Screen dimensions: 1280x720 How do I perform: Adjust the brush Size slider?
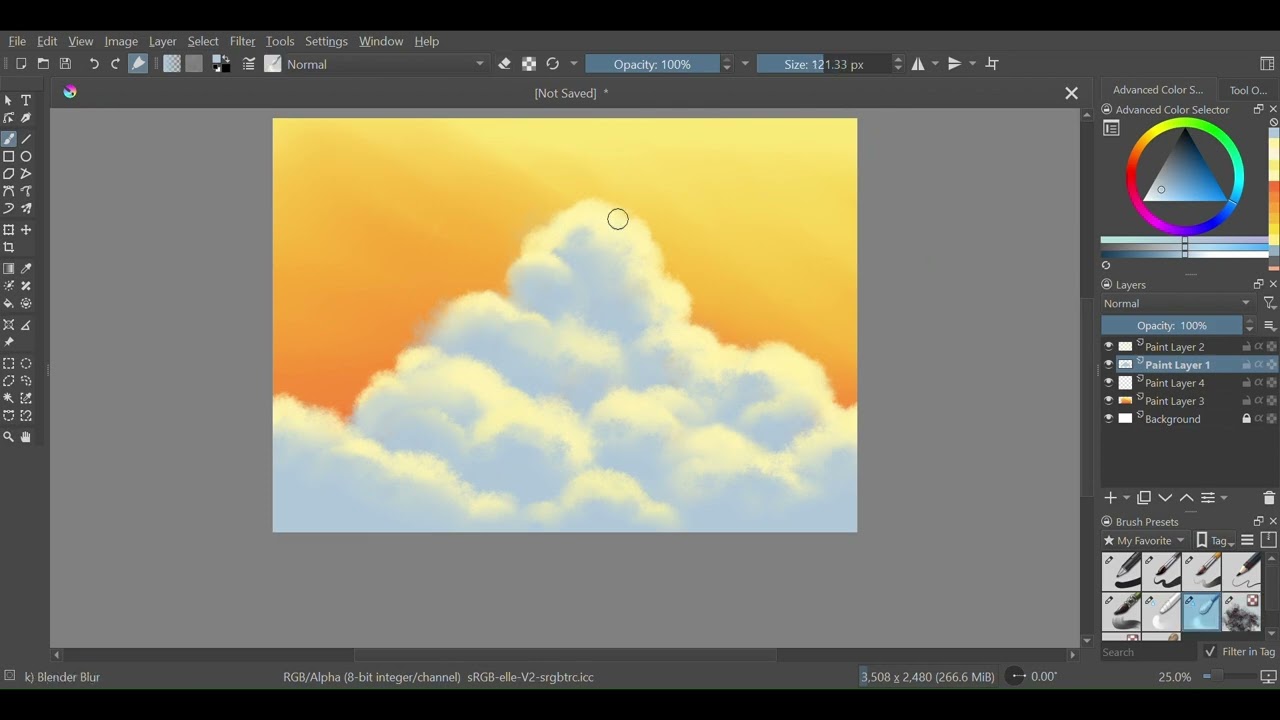(824, 64)
